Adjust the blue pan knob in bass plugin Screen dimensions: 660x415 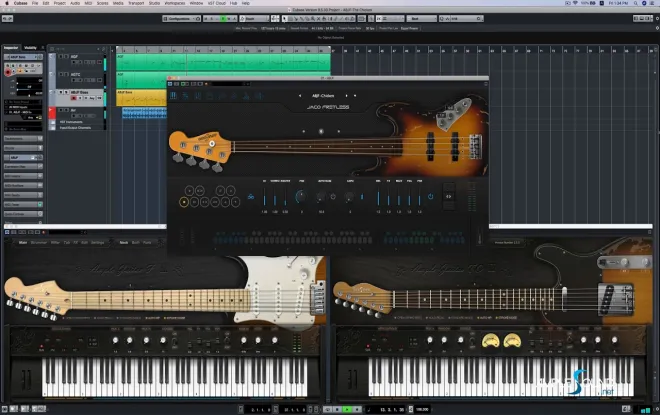pos(301,196)
